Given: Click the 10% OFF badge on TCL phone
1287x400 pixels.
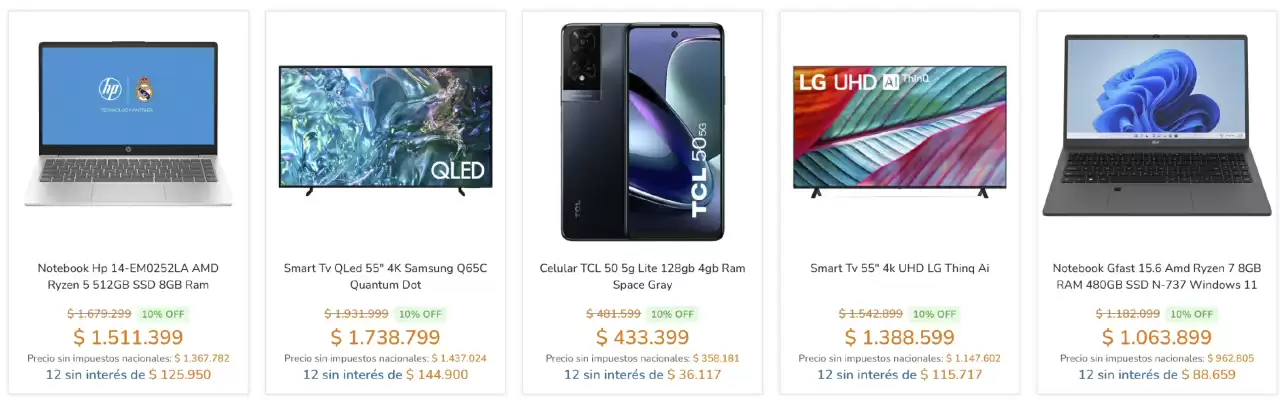Looking at the screenshot, I should point(673,314).
